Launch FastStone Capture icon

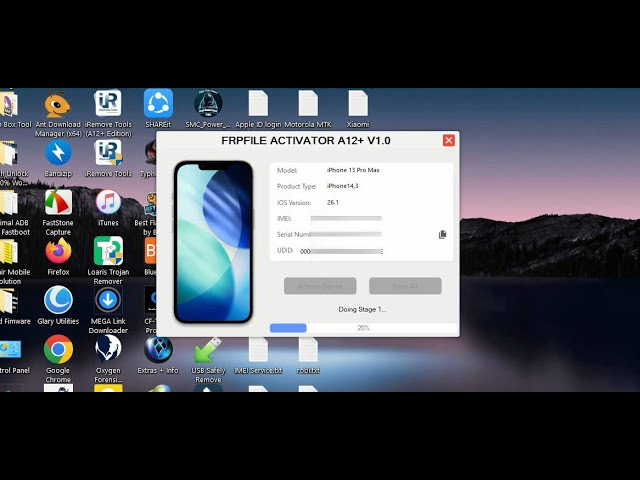58,202
